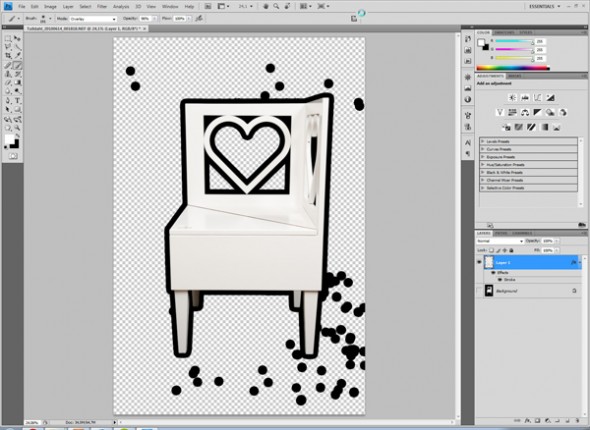
Task: Select the Eyedropper tool
Action: (x=17, y=56)
